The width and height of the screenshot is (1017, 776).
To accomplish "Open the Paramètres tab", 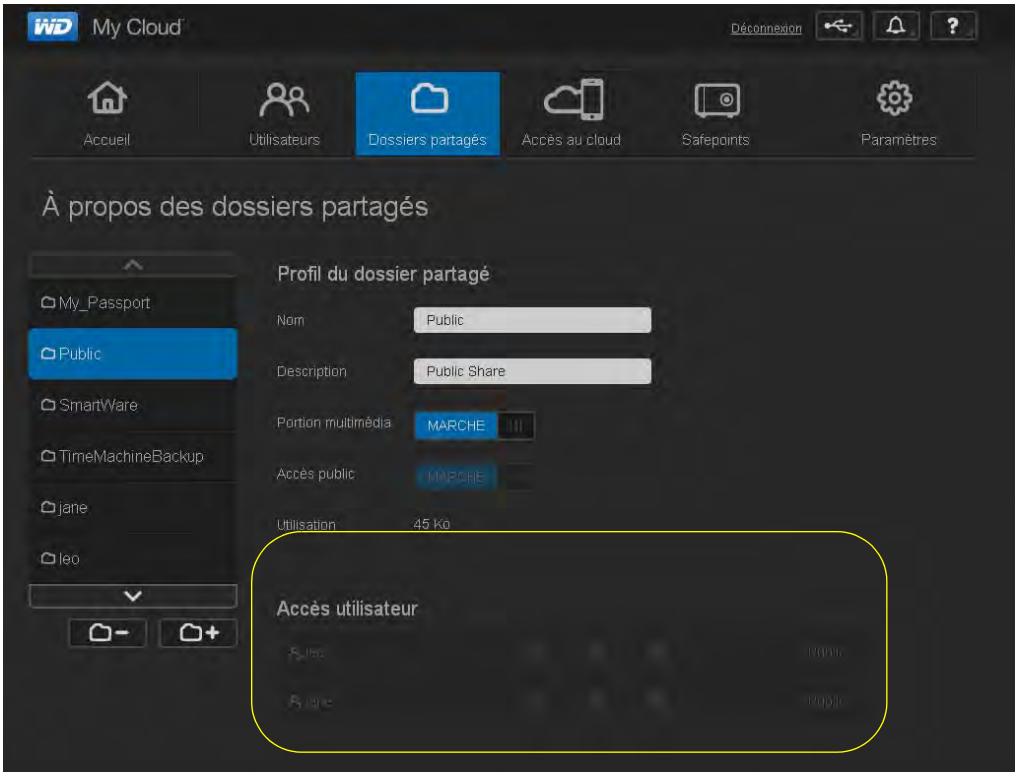I will click(x=898, y=114).
